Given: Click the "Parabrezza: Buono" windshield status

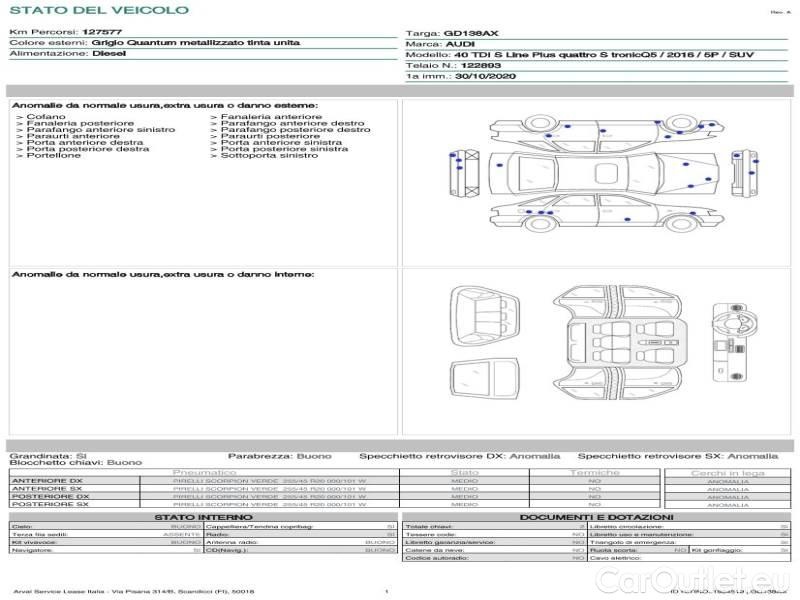Looking at the screenshot, I should coord(280,456).
